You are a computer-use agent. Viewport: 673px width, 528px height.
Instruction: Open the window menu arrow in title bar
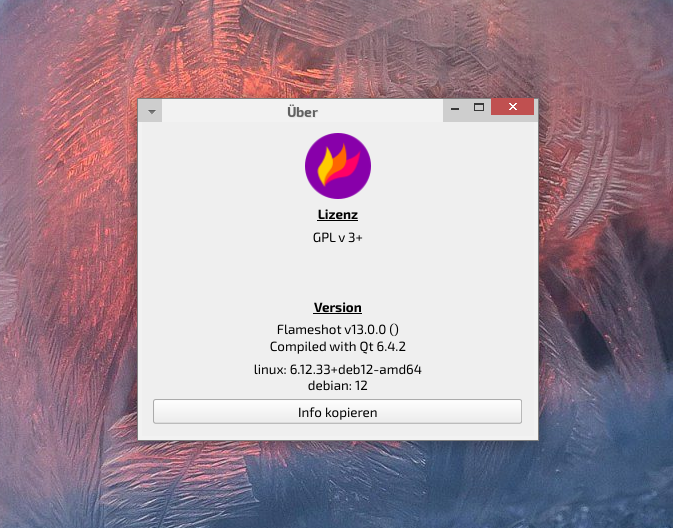152,112
